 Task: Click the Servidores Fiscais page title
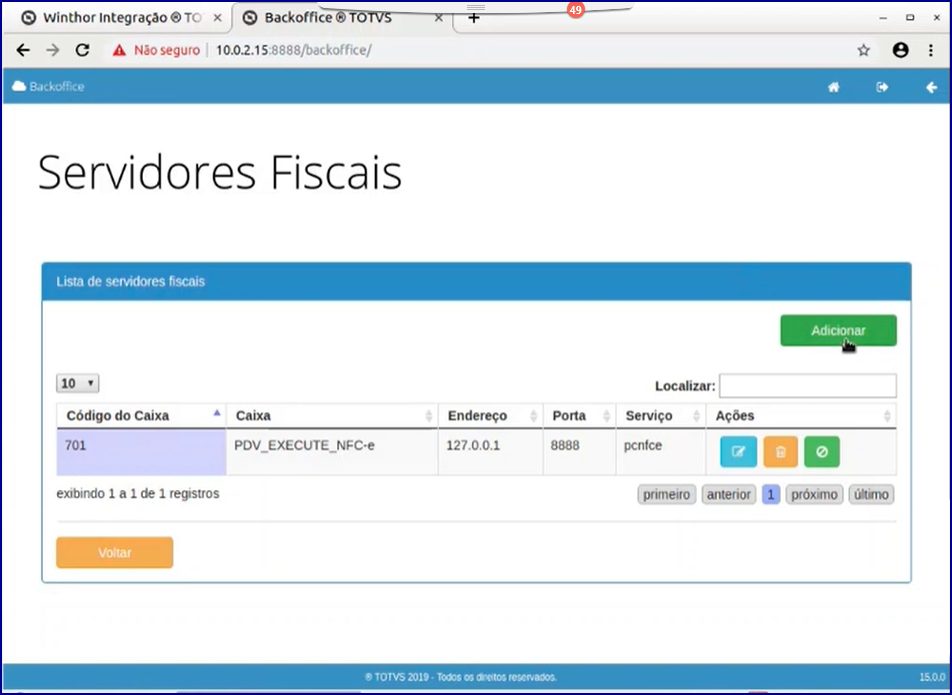pos(220,173)
